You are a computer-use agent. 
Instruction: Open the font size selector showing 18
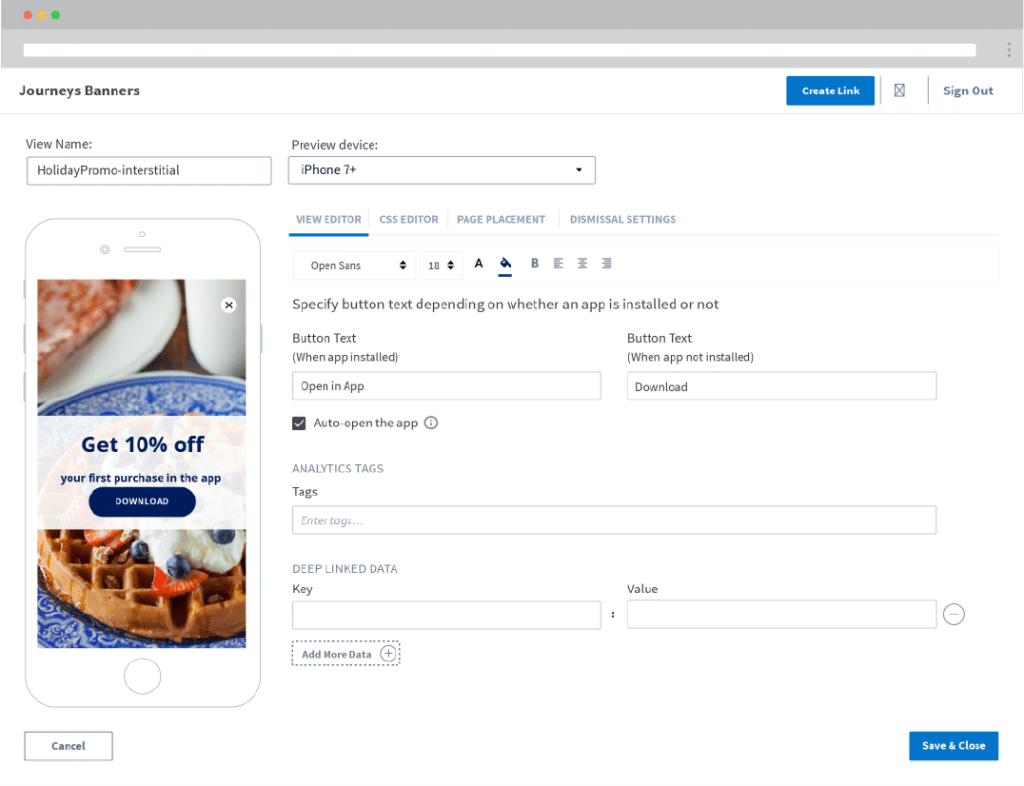[440, 265]
